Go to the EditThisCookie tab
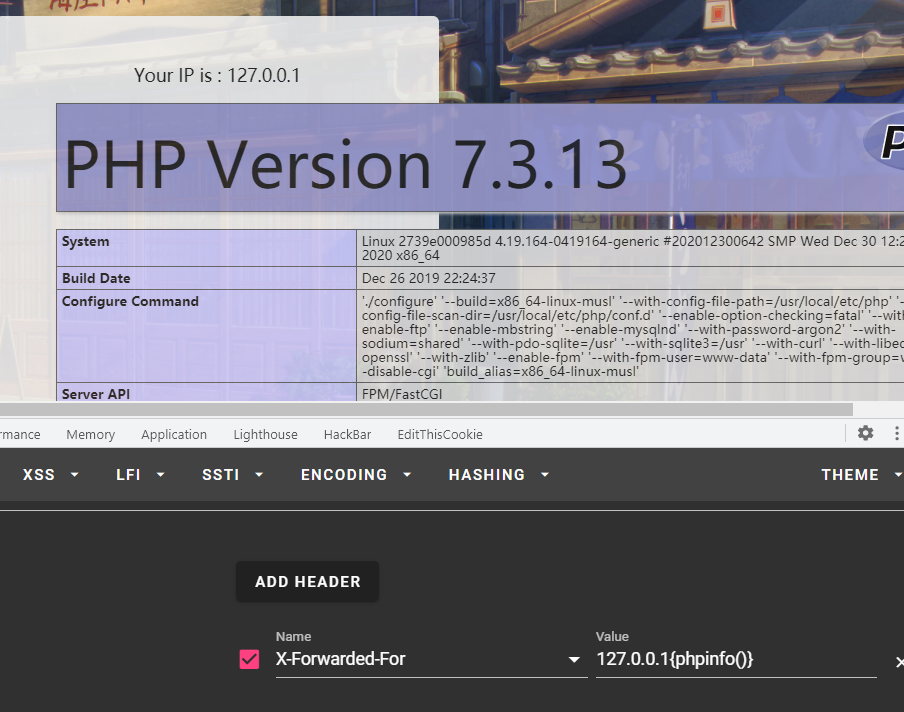904x712 pixels. (x=439, y=434)
